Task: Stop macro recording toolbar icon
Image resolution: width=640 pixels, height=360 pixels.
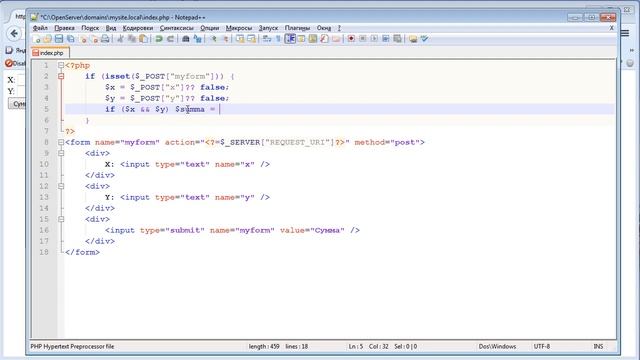Action: 362,39
